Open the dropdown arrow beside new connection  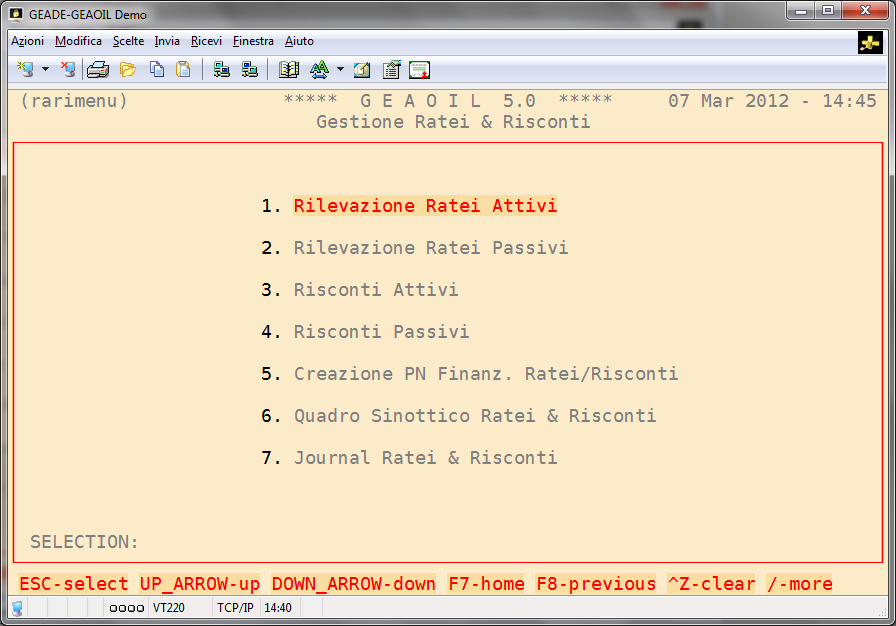[45, 70]
